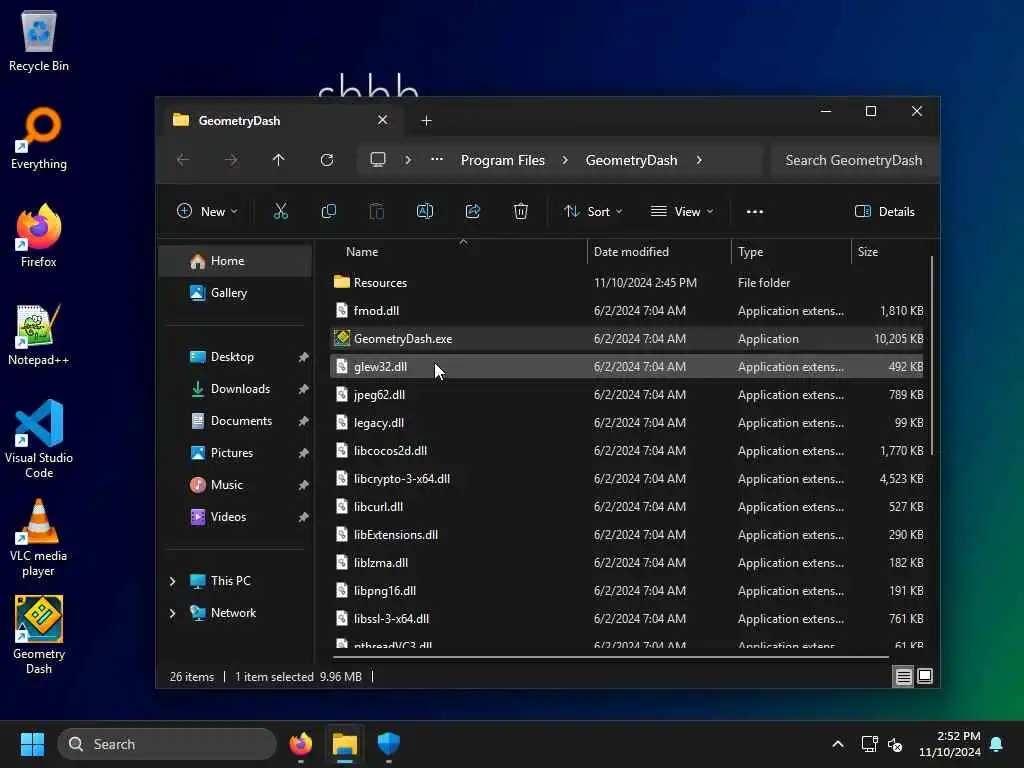Click the Share icon in toolbar
Viewport: 1024px width, 768px height.
[x=473, y=212]
